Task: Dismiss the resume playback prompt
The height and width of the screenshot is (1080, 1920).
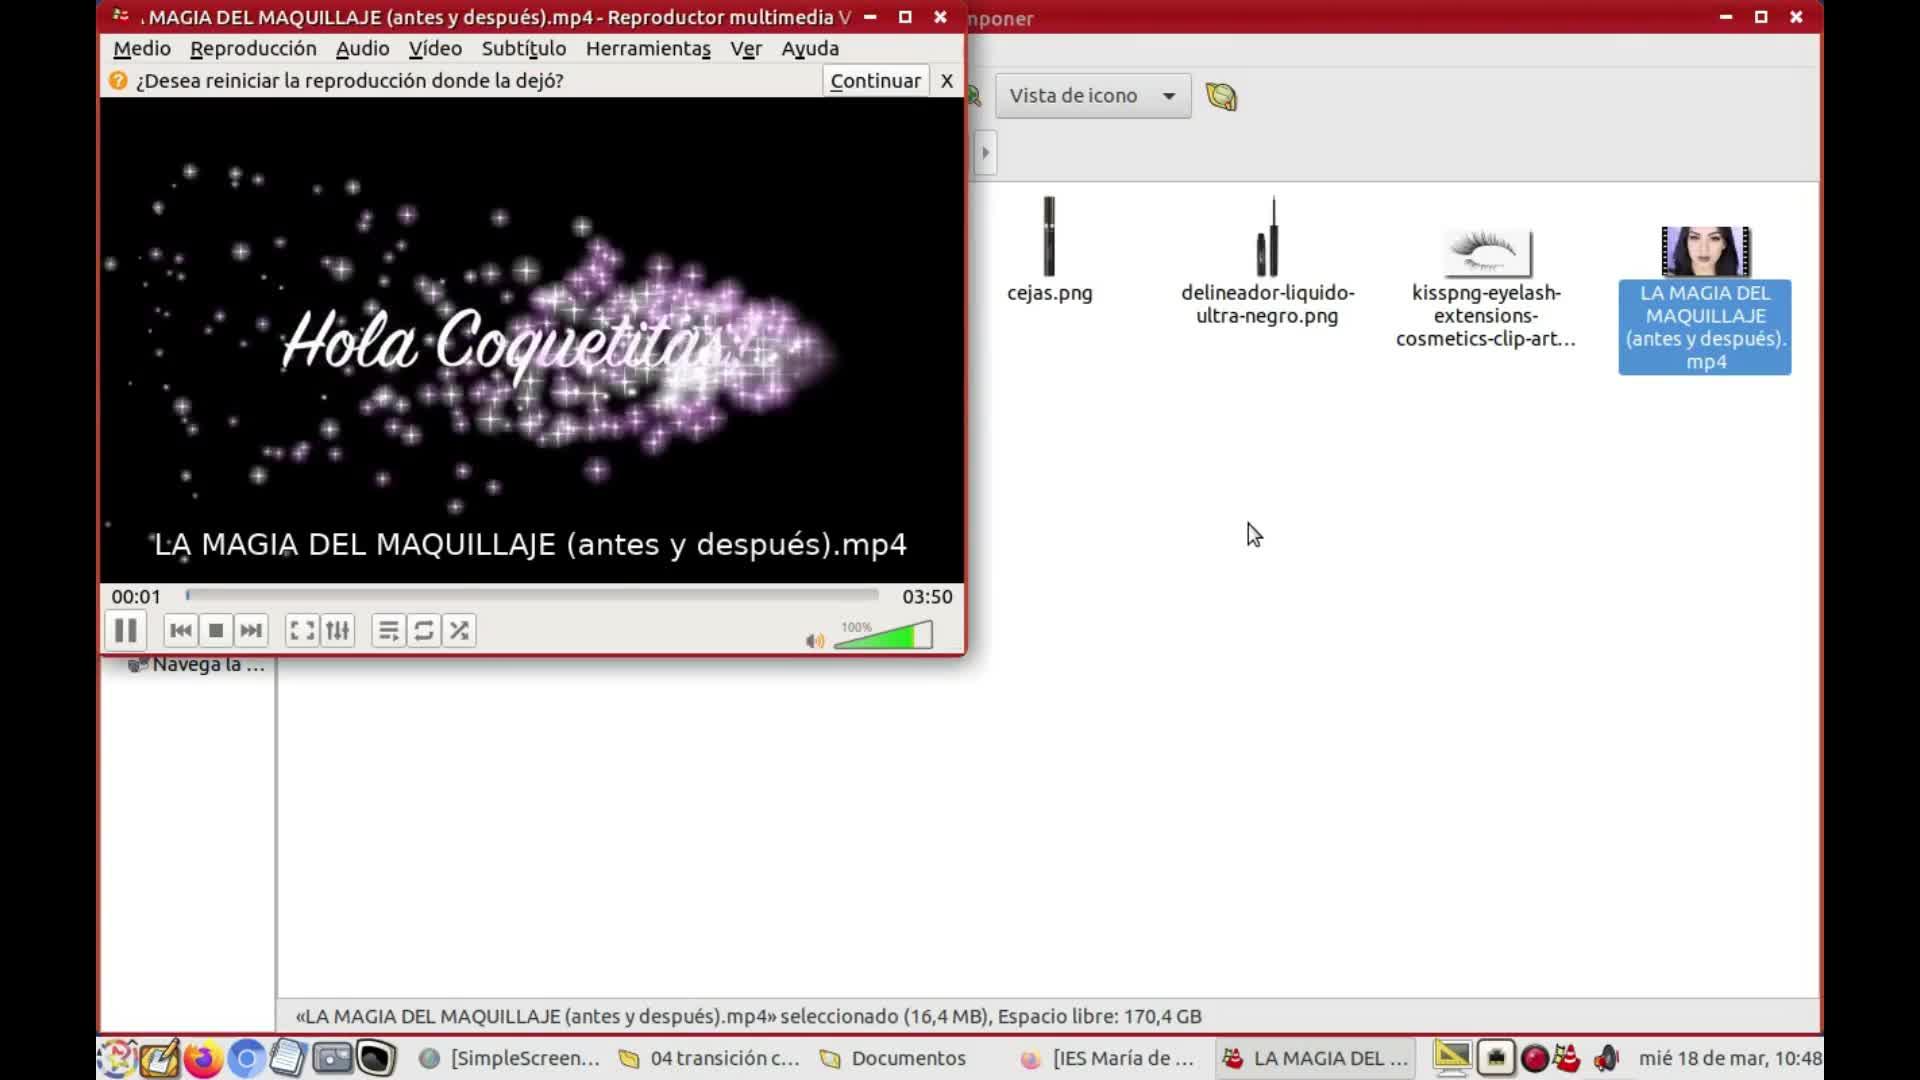Action: click(x=946, y=81)
